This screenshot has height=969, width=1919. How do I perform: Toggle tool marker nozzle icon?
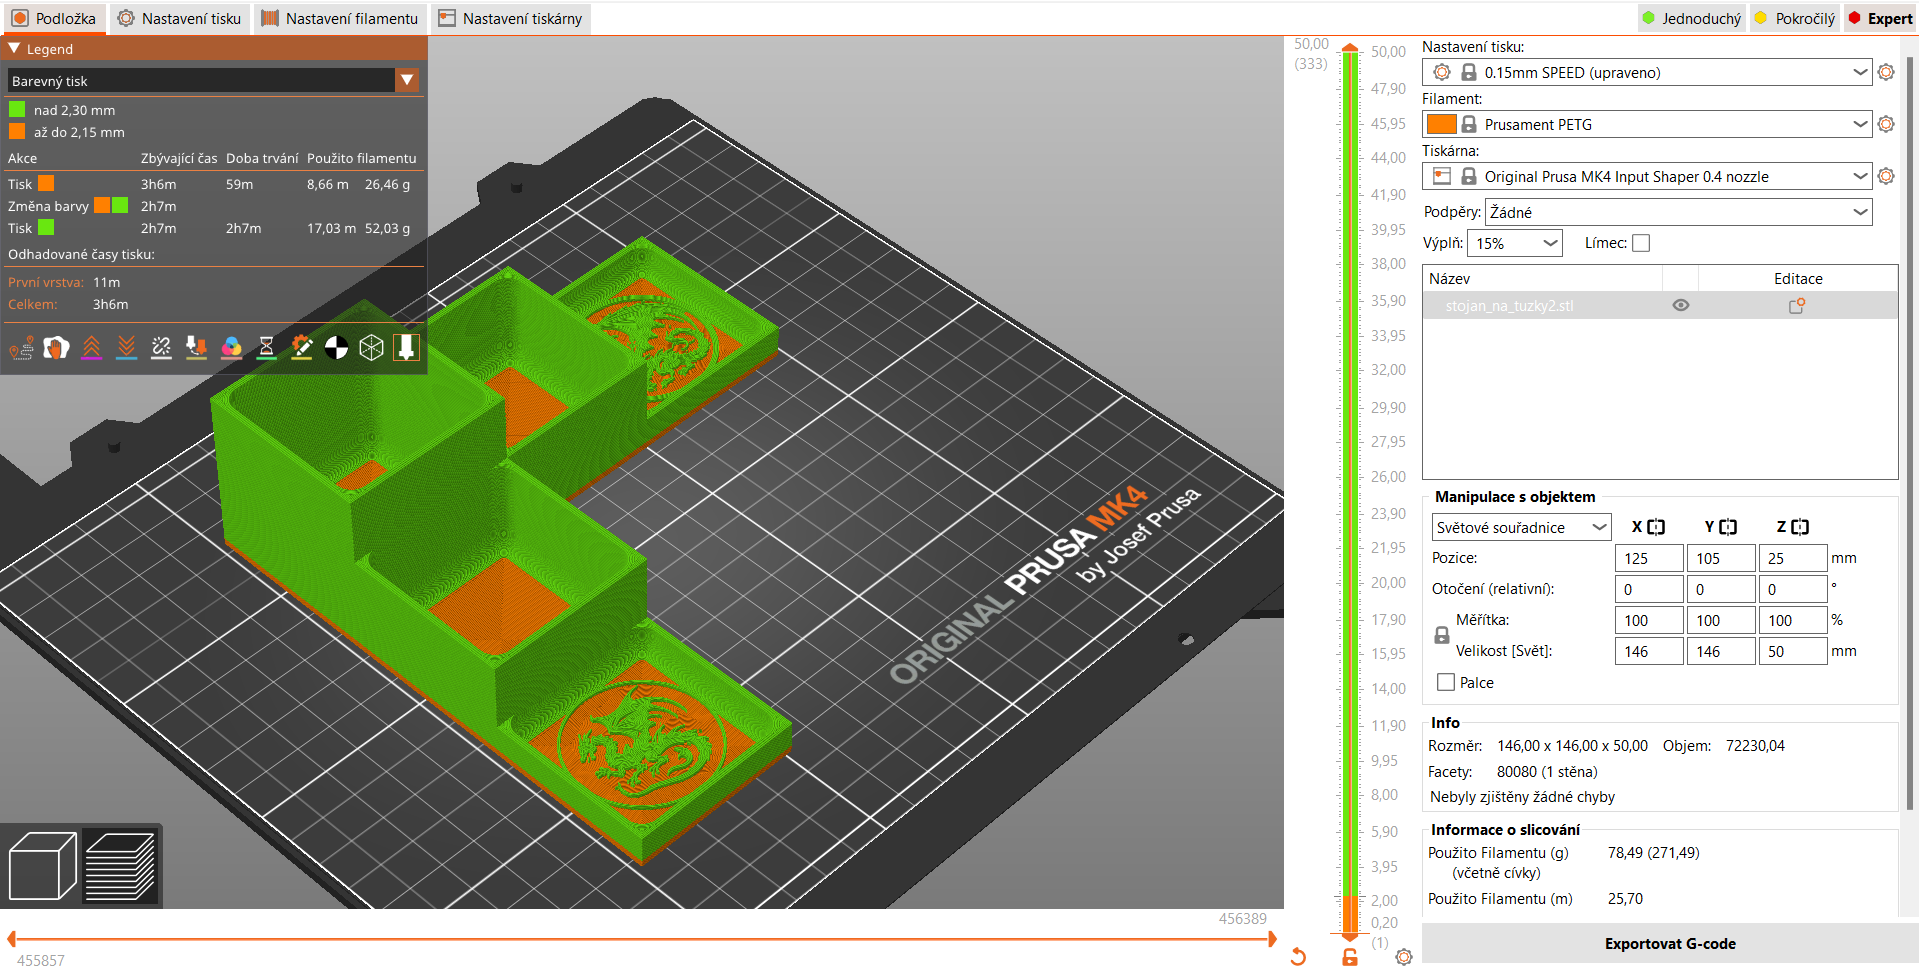(406, 348)
